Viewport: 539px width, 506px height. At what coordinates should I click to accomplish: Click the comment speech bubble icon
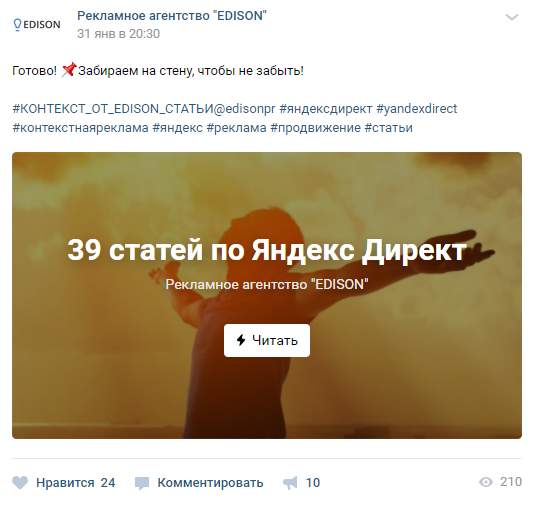tap(142, 483)
